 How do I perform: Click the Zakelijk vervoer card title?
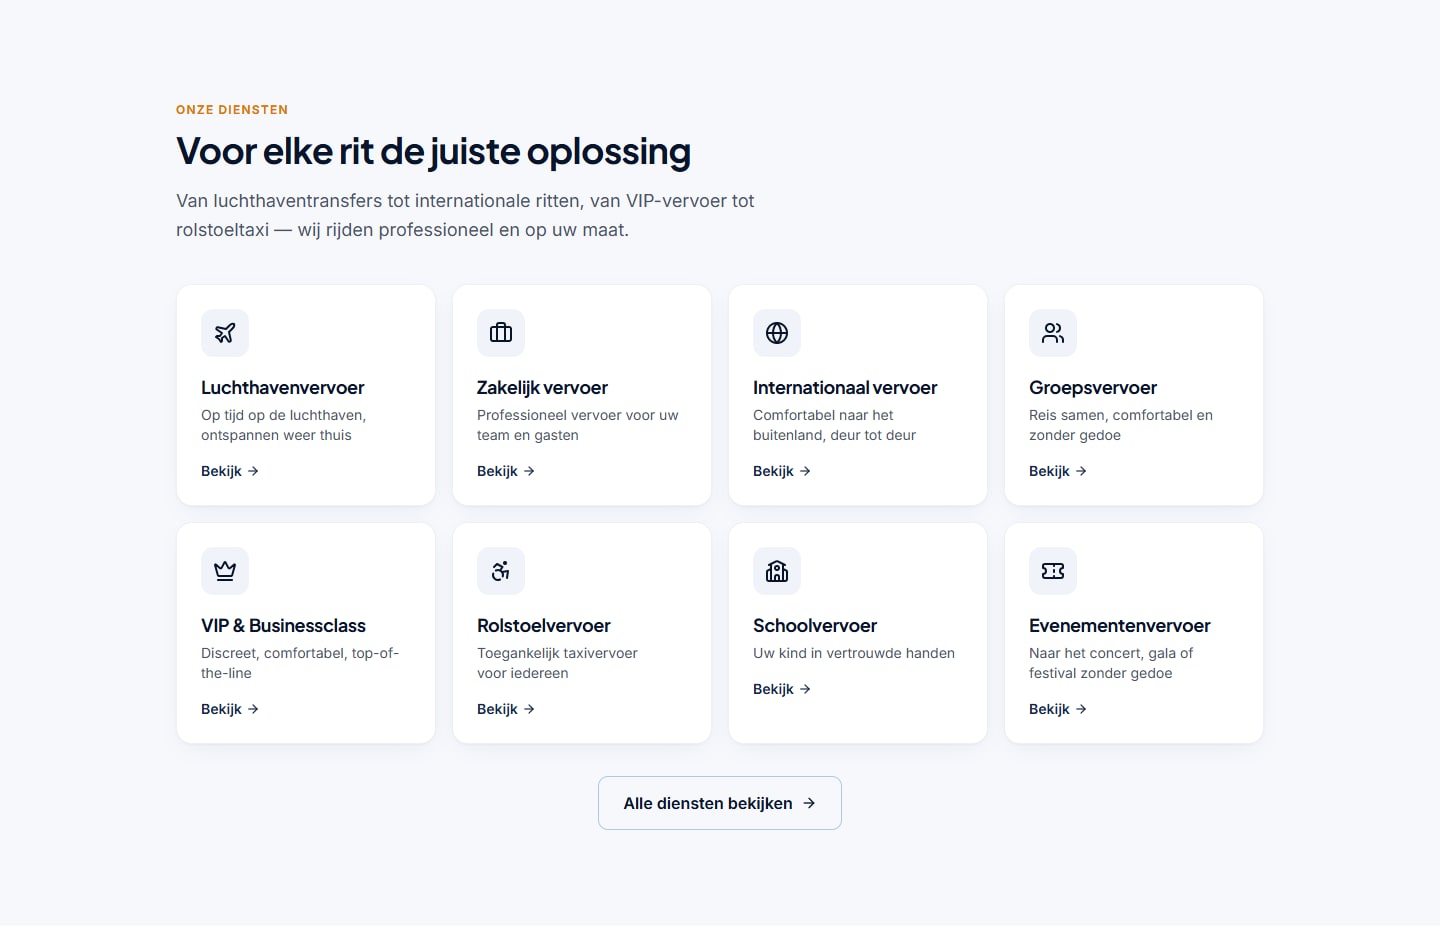[542, 388]
